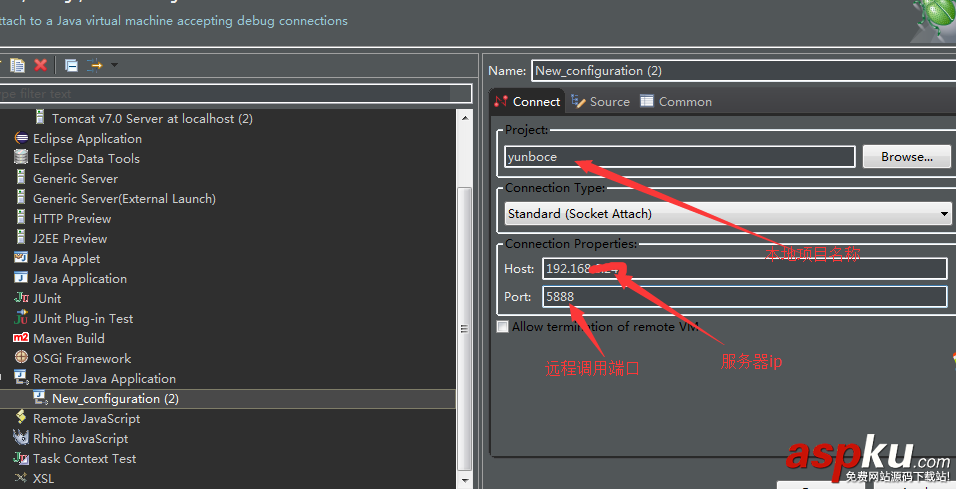Viewport: 956px width, 489px height.
Task: Switch to the Source tab
Action: [x=601, y=102]
